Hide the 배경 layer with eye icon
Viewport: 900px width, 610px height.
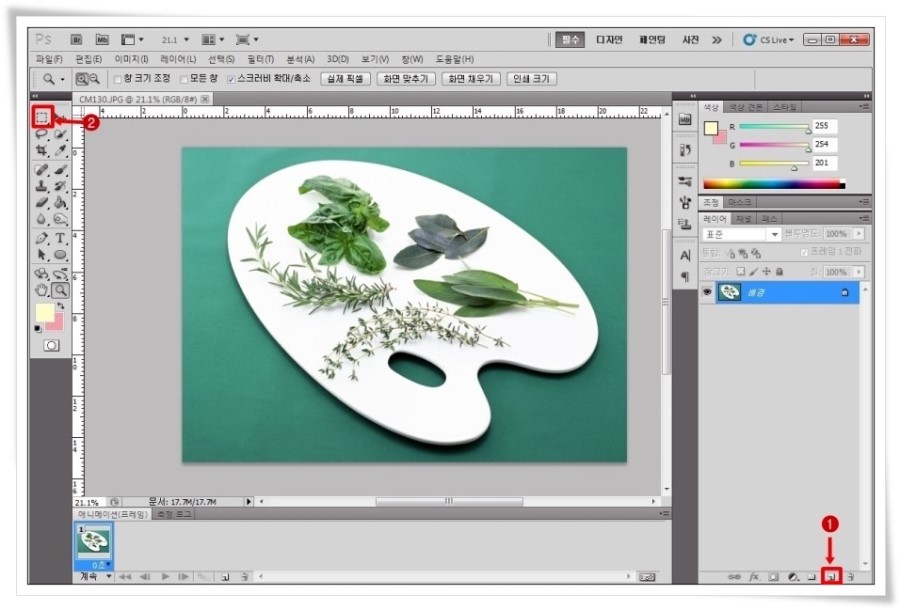click(x=707, y=292)
